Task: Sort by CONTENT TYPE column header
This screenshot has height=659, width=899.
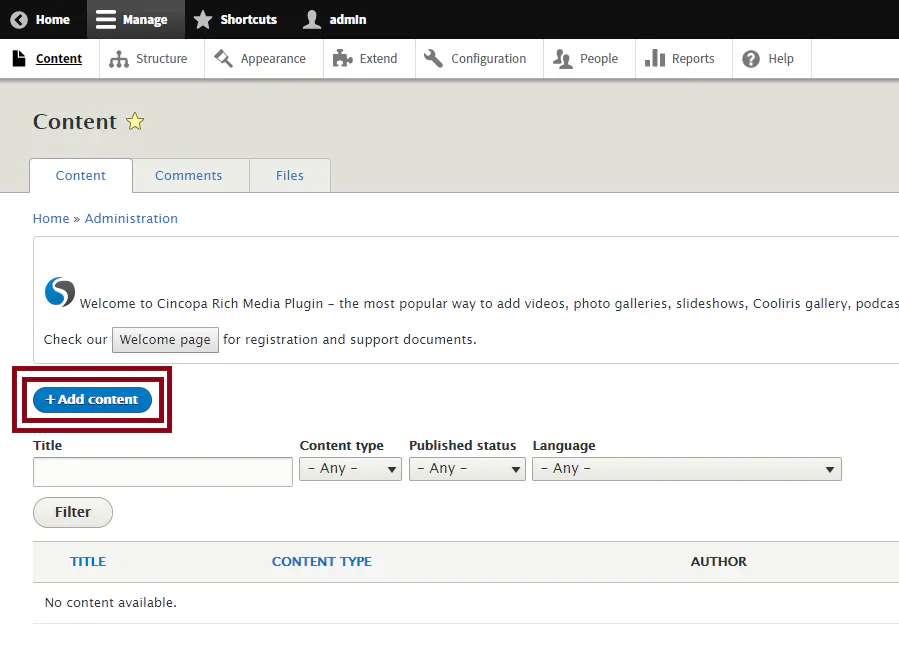Action: [x=322, y=561]
